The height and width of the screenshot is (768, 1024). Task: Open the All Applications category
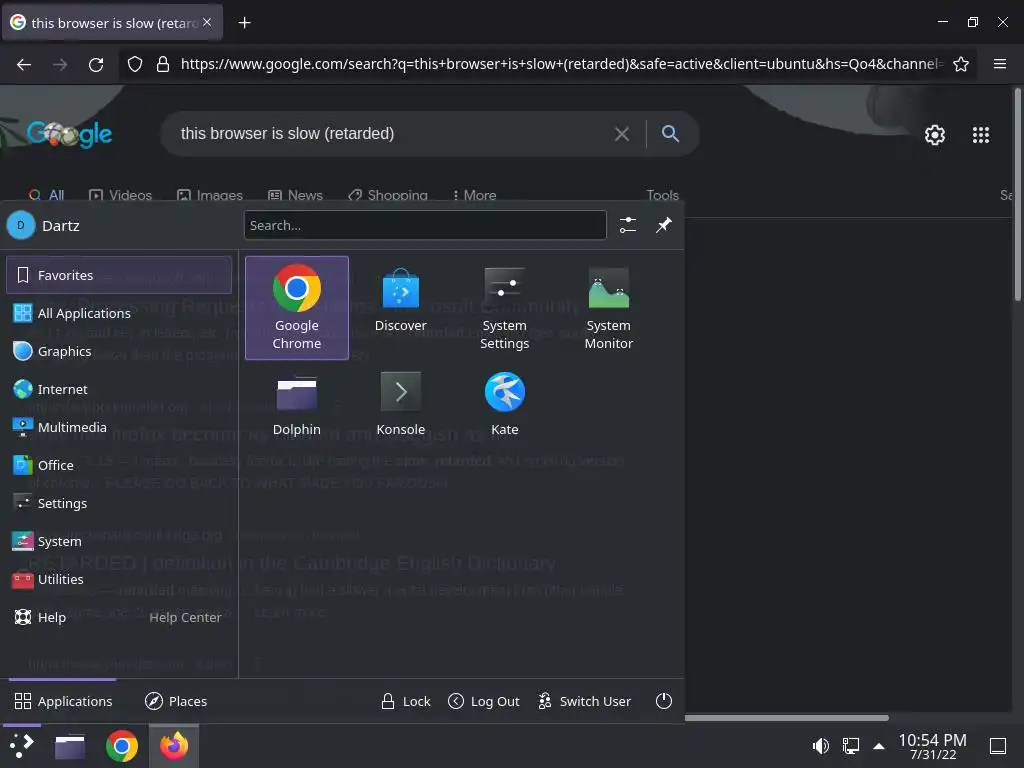pyautogui.click(x=119, y=313)
